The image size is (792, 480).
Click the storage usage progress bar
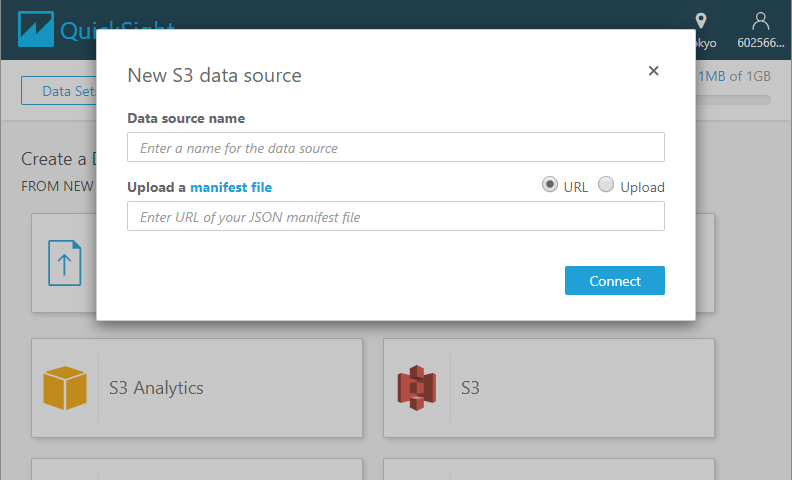click(734, 100)
